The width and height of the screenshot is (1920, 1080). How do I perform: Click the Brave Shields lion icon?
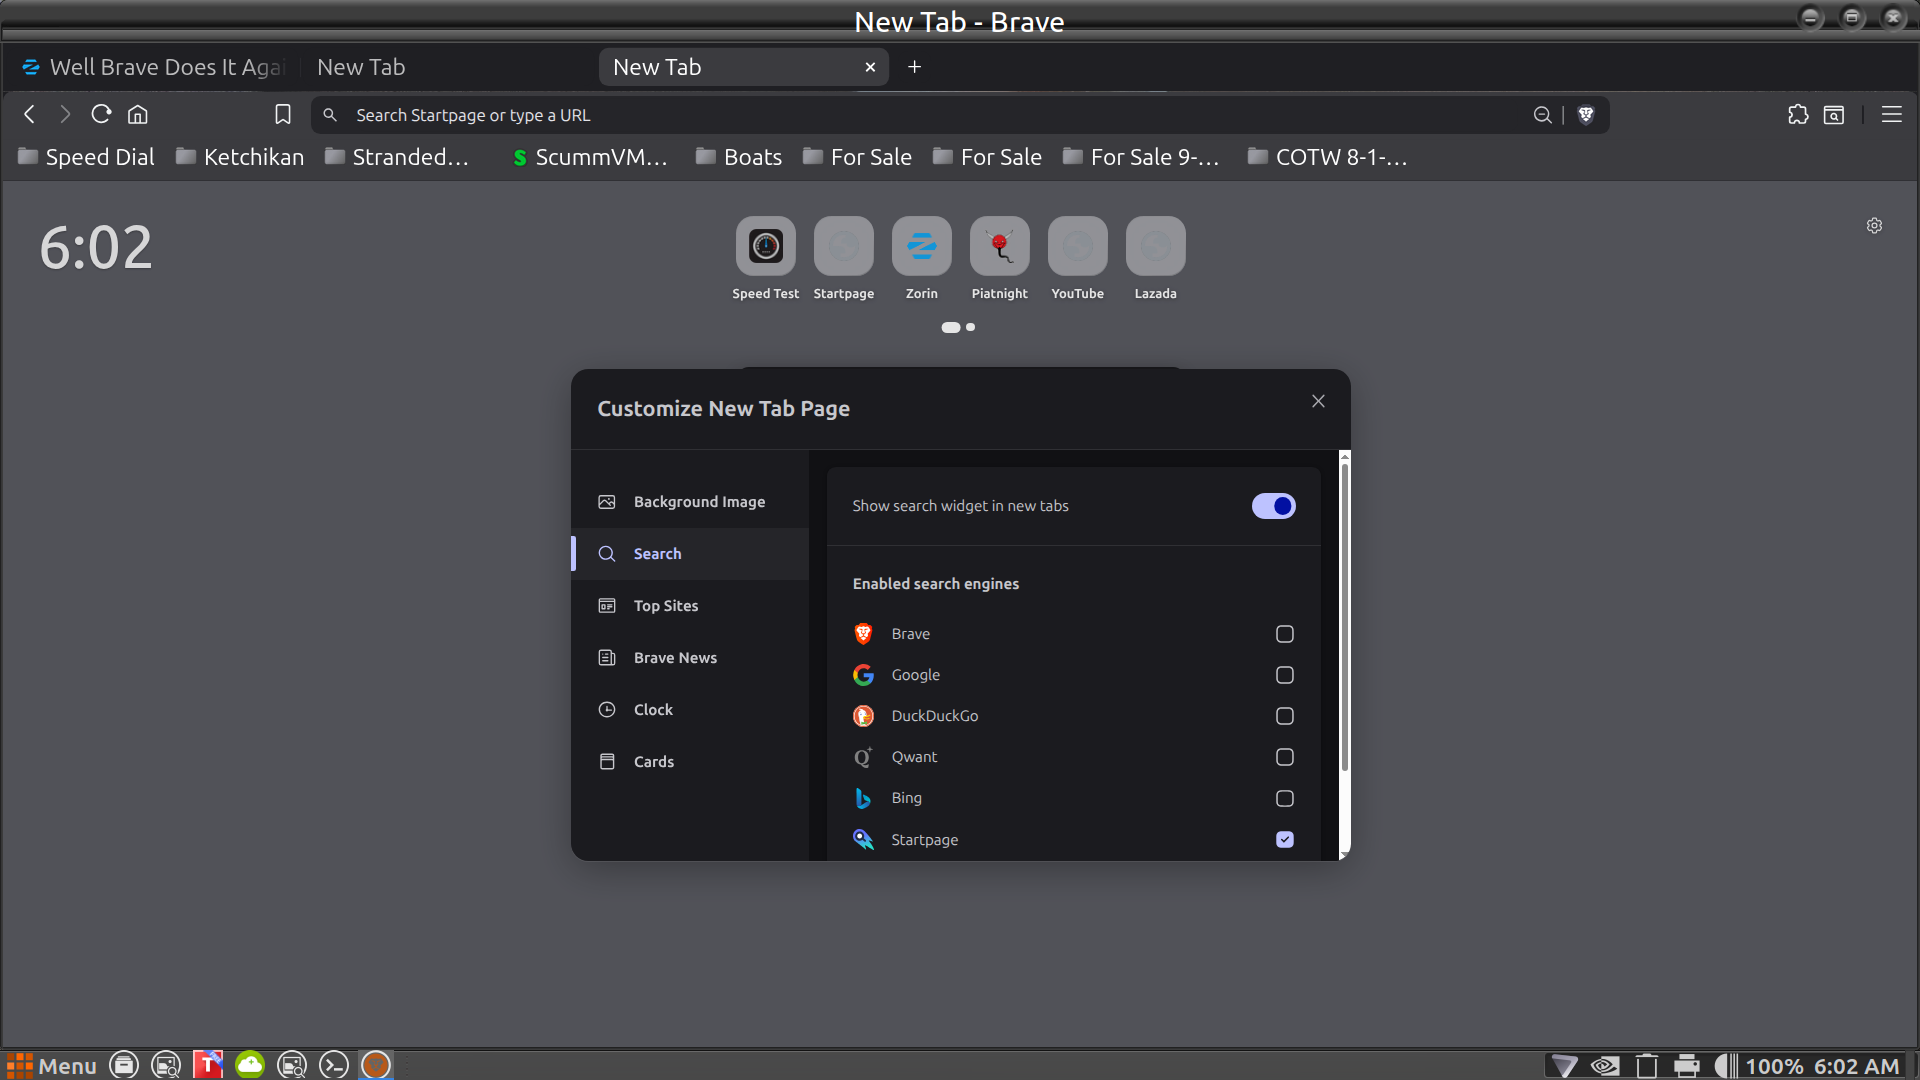click(1586, 115)
